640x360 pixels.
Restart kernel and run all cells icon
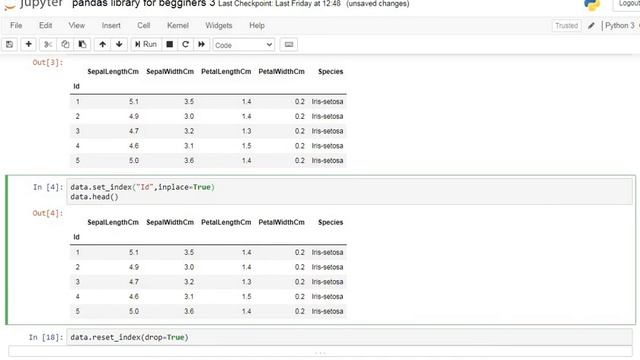click(202, 44)
